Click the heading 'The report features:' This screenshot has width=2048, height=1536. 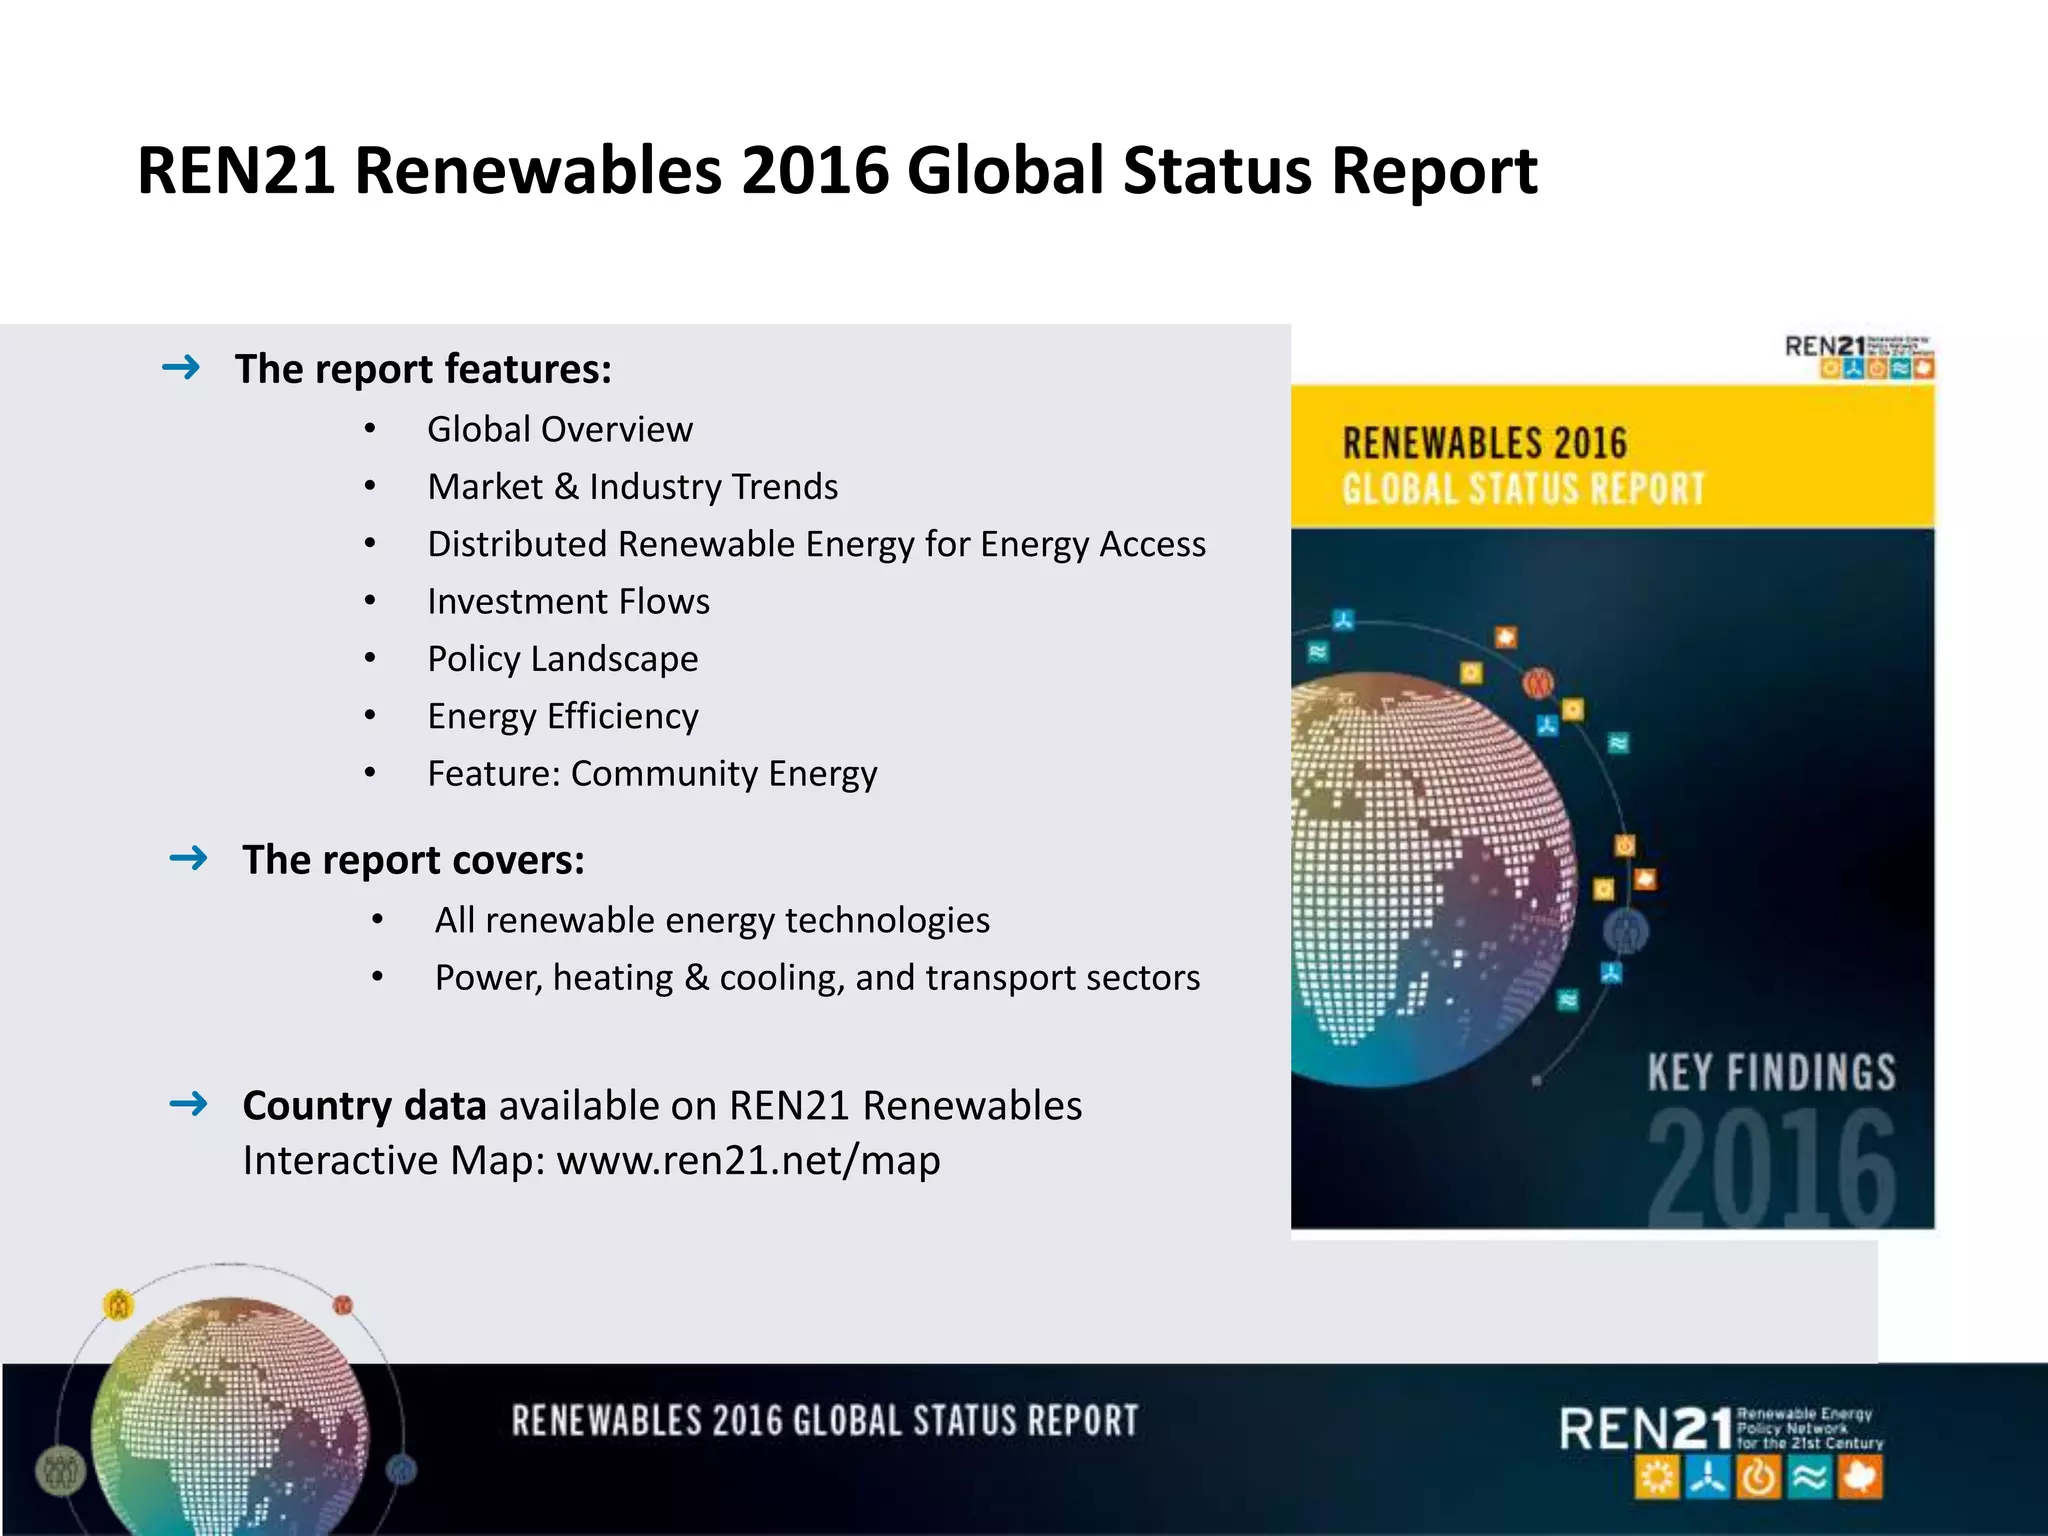(423, 370)
